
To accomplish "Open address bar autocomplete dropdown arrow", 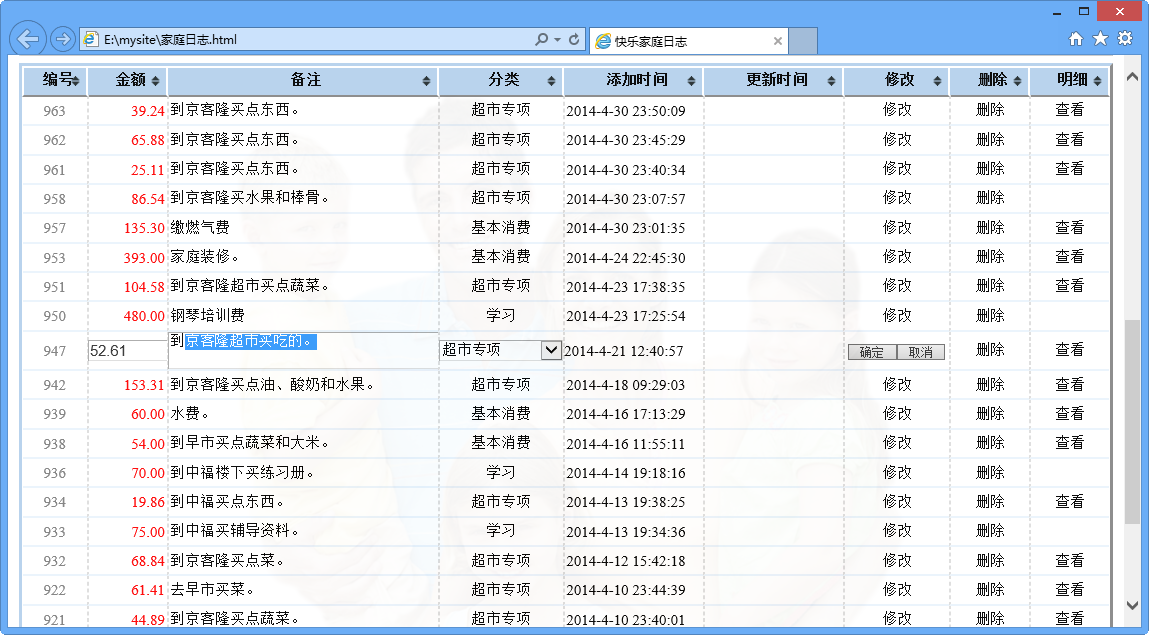I will tap(558, 40).
